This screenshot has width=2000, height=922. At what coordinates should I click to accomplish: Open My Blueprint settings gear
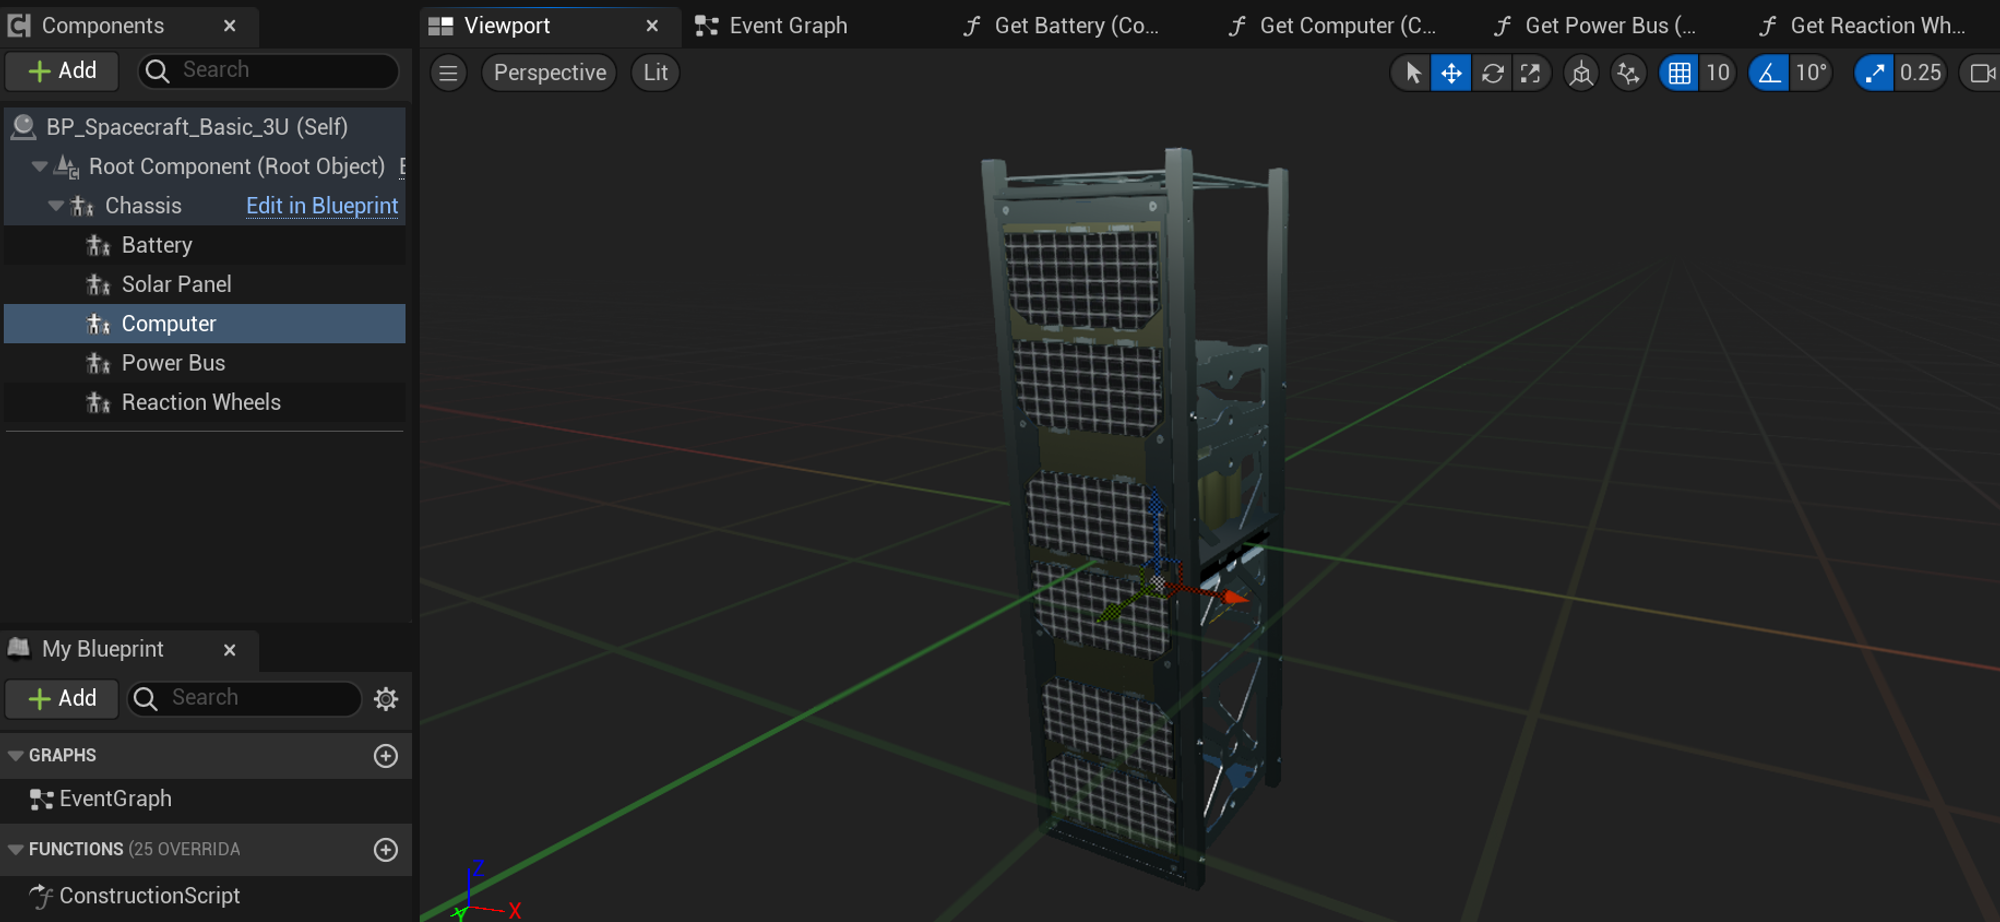(386, 698)
